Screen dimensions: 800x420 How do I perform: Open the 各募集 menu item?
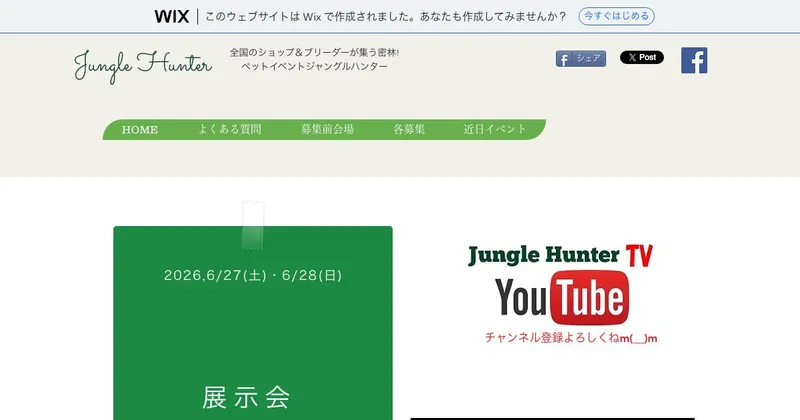click(409, 130)
